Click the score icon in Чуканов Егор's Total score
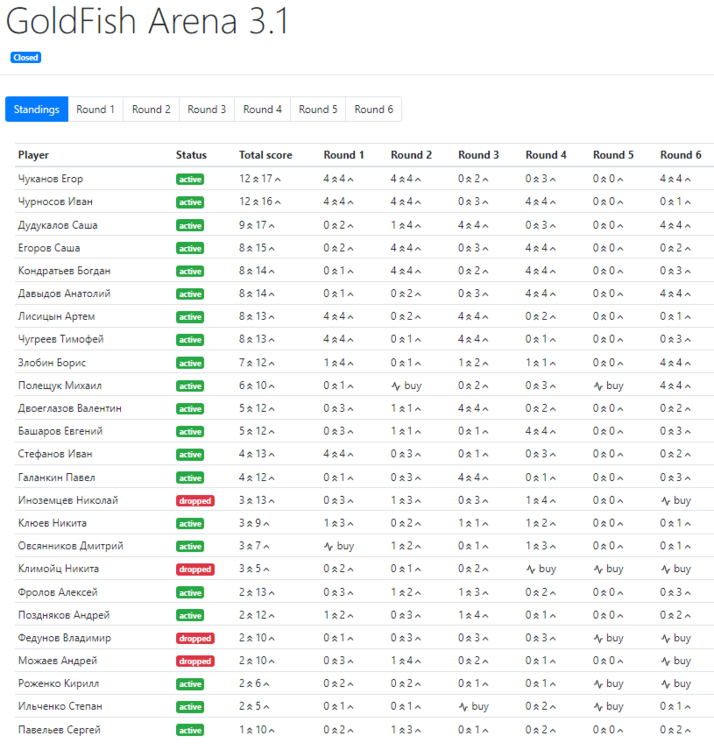714x750 pixels. click(x=255, y=179)
